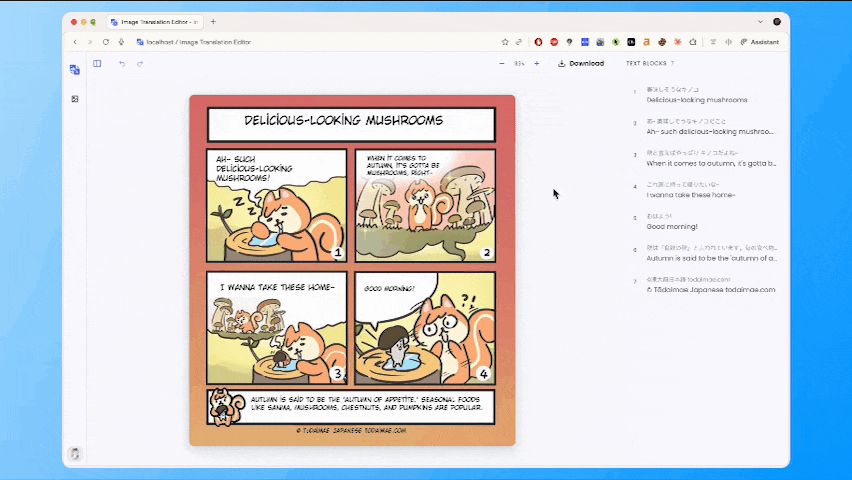This screenshot has width=852, height=480.
Task: Click the 'Good morning!' speech bubble on canvas
Action: pos(389,289)
